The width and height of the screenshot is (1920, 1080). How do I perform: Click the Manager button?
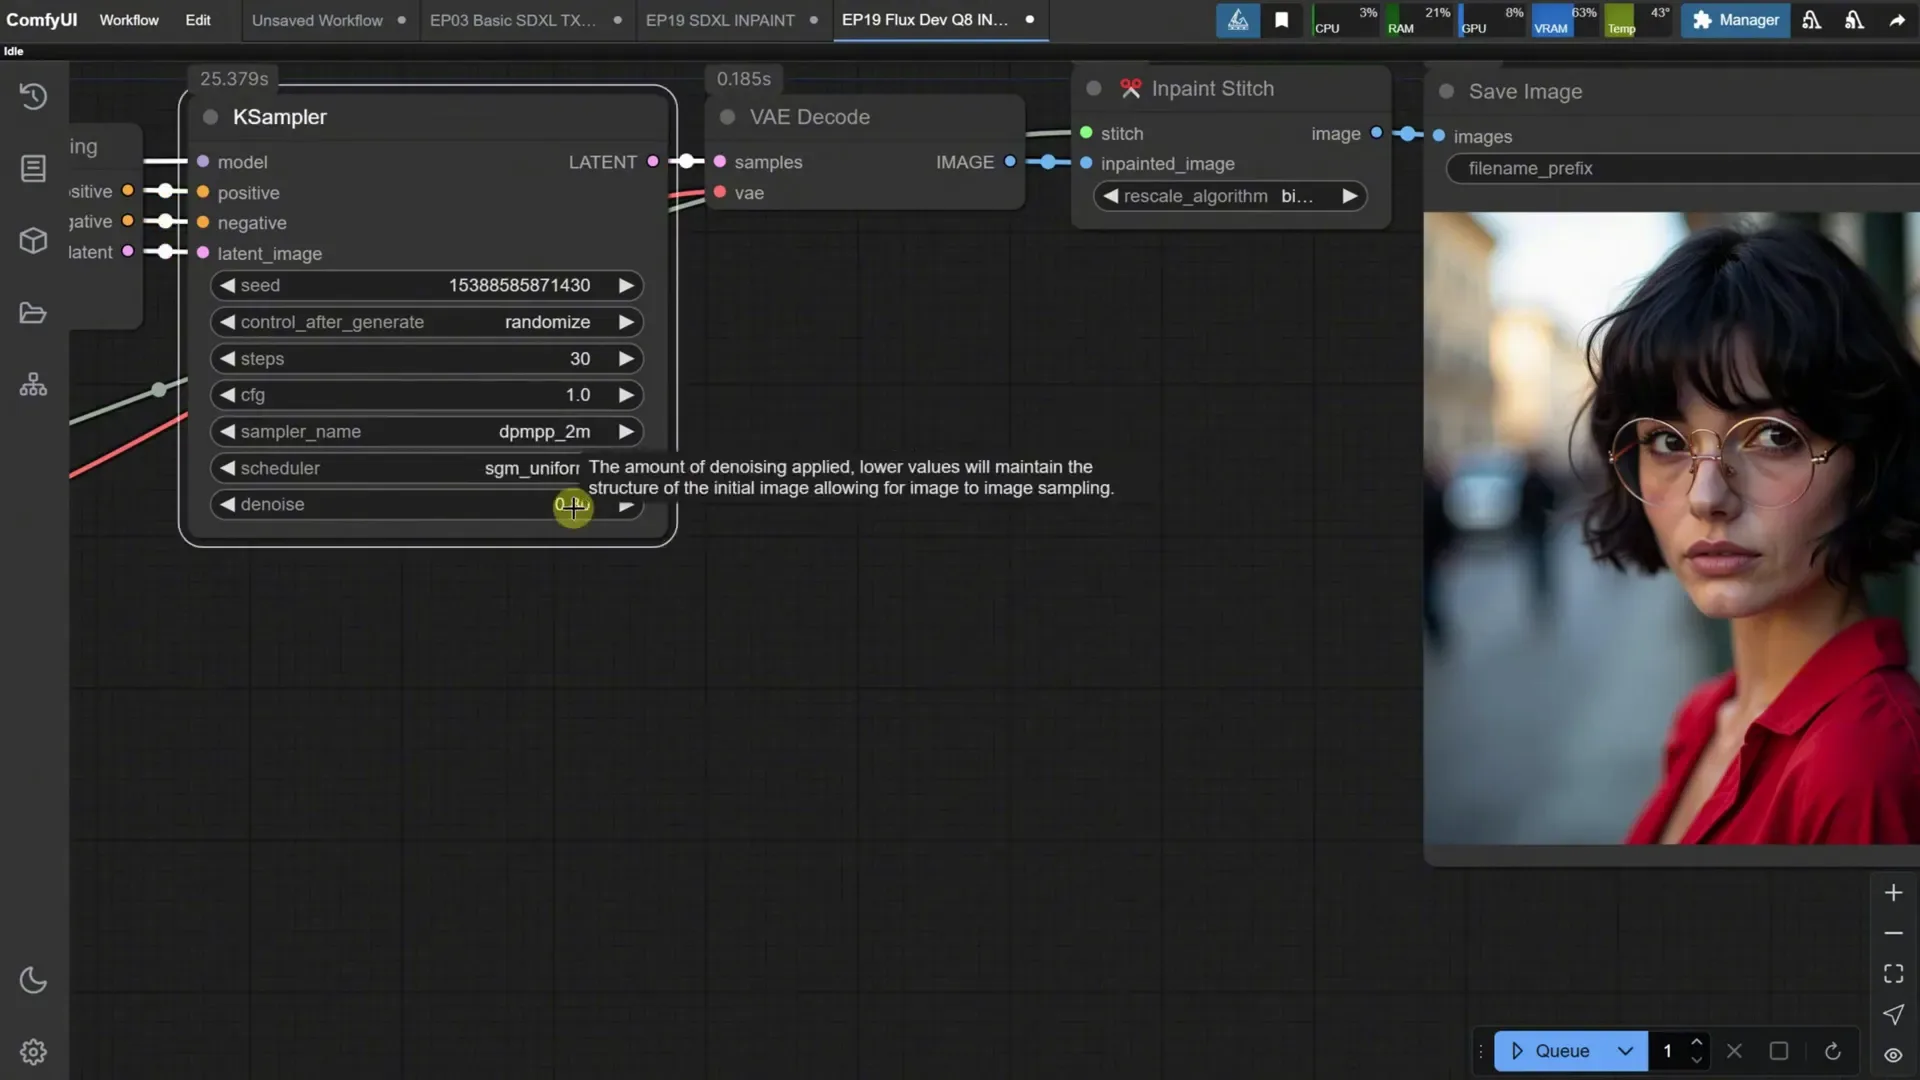[1735, 20]
